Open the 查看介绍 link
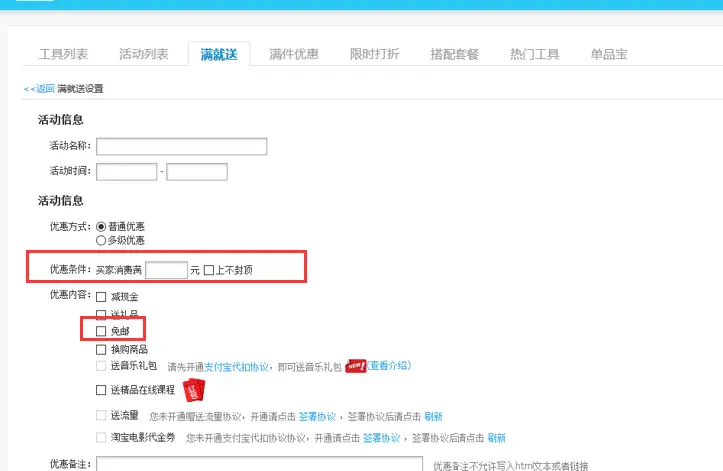 389,366
